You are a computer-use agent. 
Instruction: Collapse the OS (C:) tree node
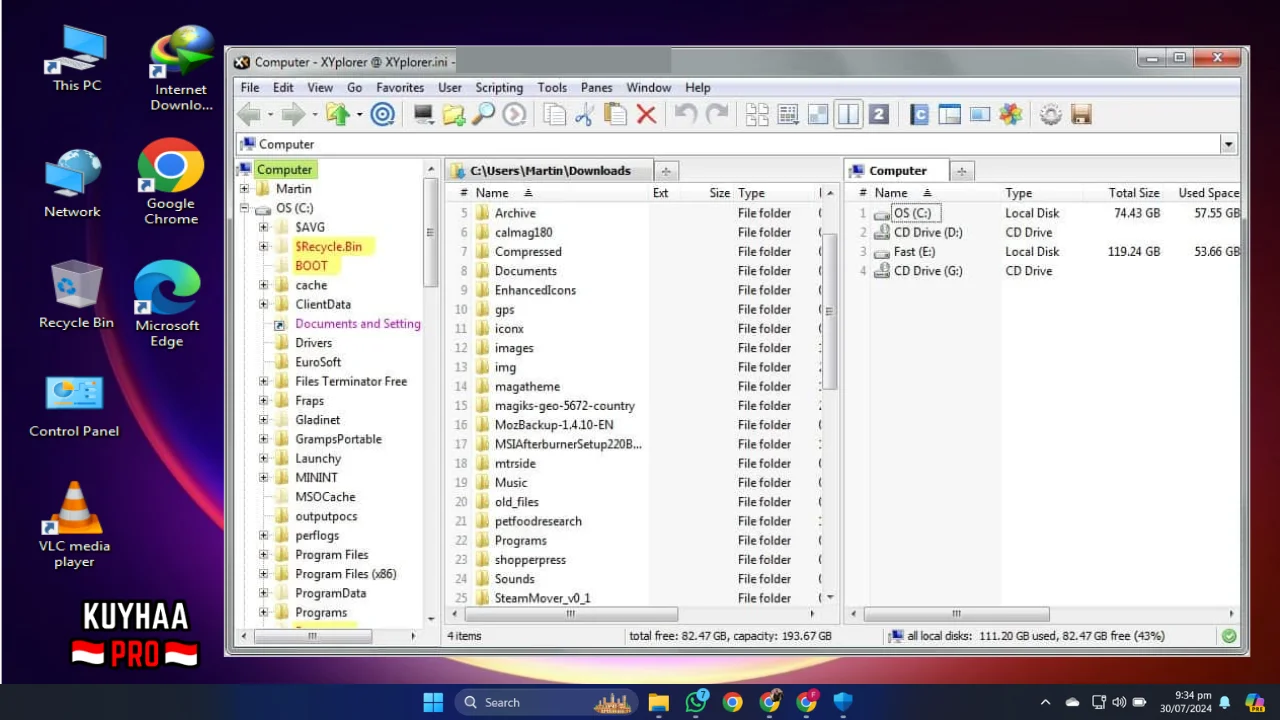(244, 208)
